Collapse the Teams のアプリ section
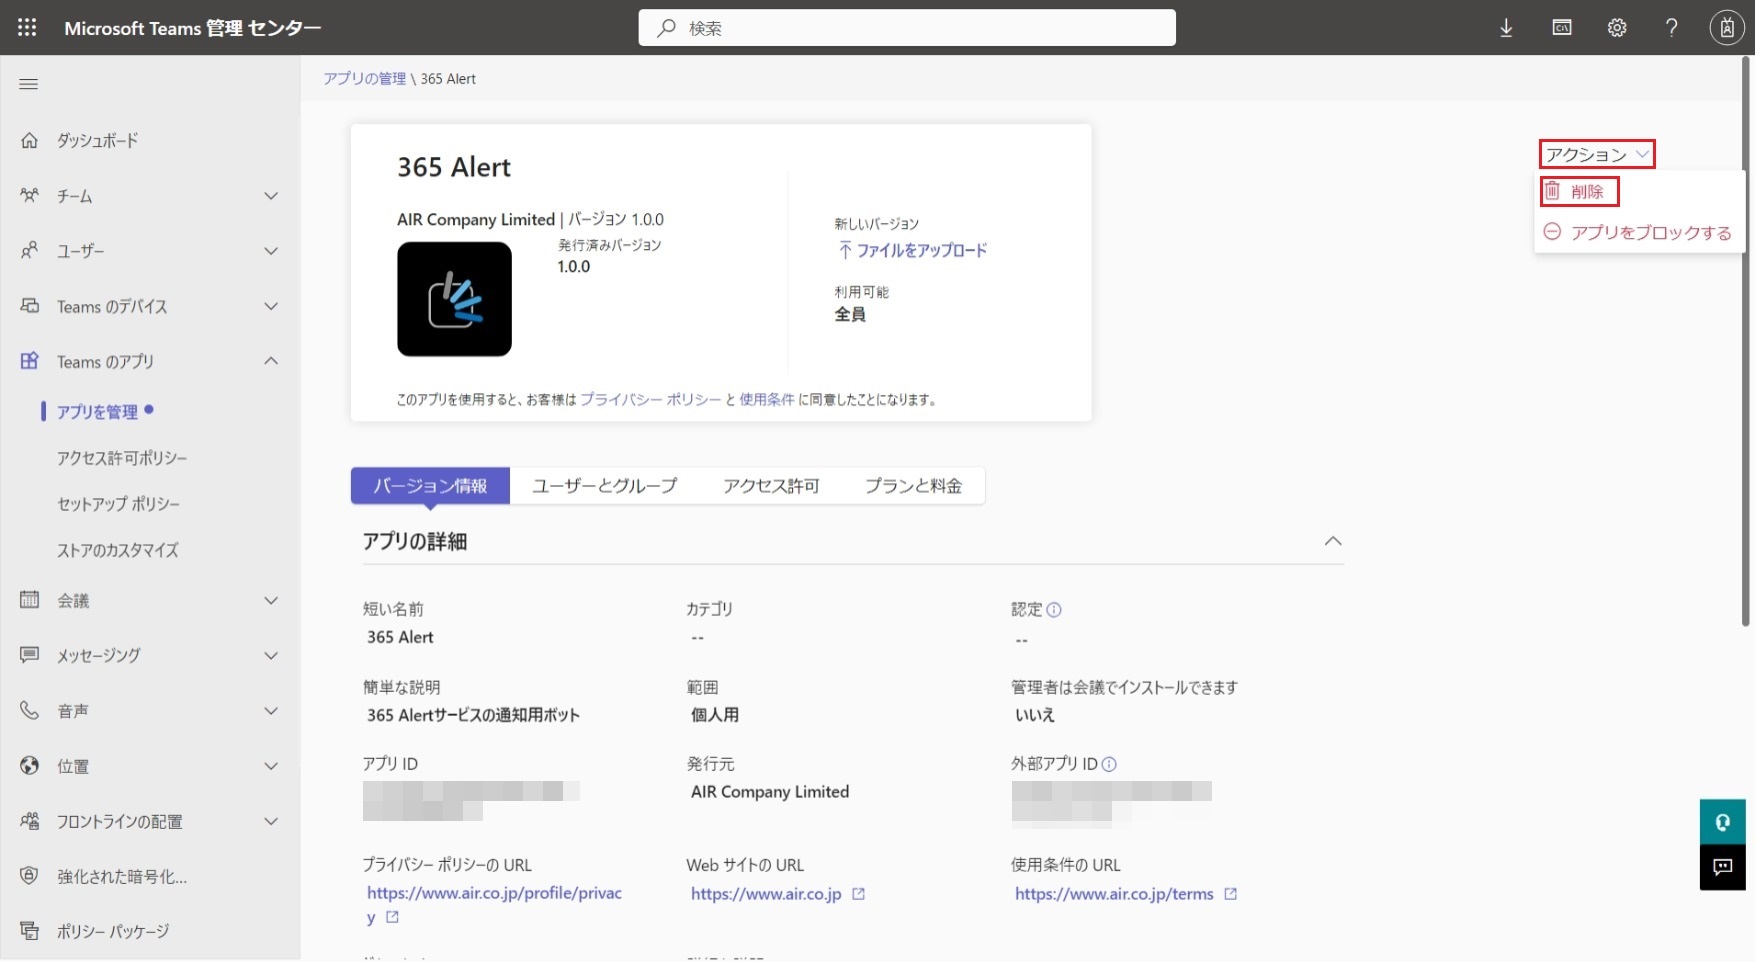 270,361
